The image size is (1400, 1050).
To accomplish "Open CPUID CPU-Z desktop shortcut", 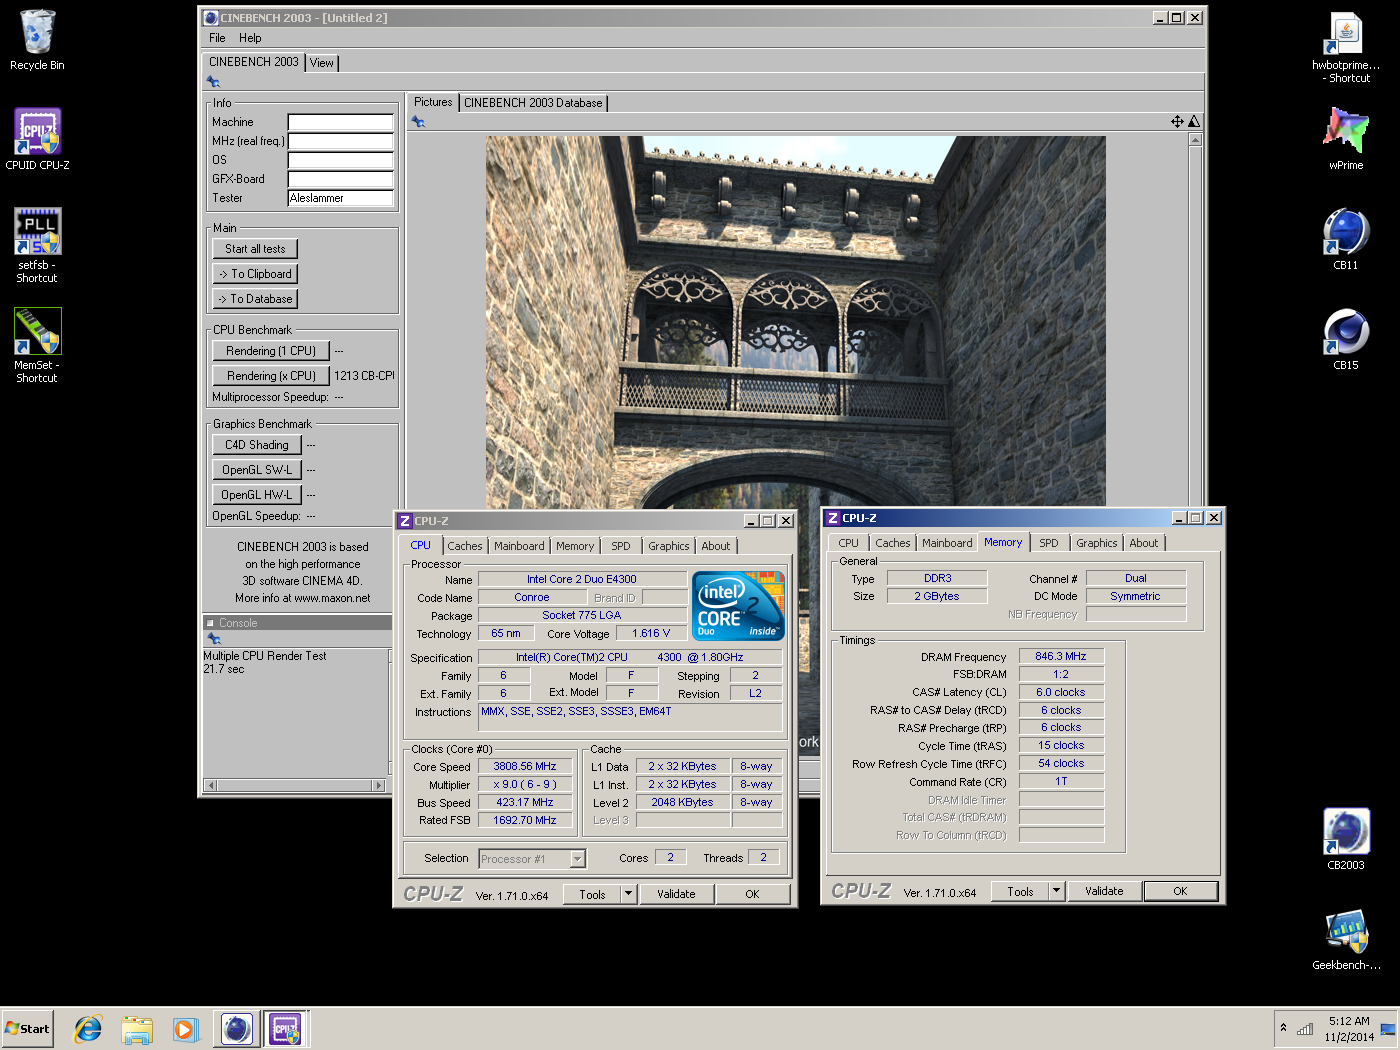I will pos(37,140).
